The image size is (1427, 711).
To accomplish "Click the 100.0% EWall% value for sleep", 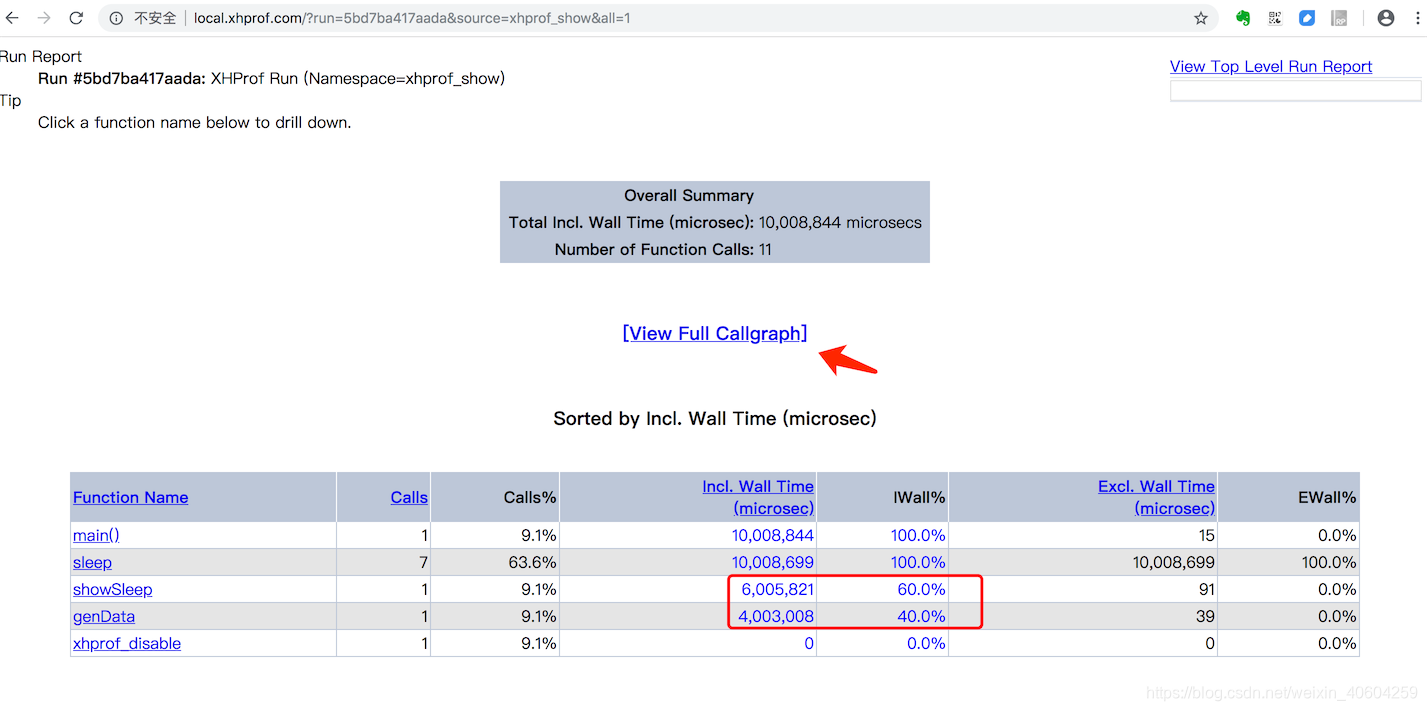I will (x=1329, y=562).
